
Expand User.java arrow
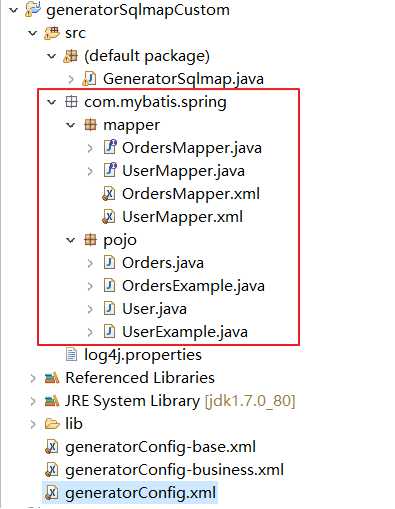tap(90, 309)
